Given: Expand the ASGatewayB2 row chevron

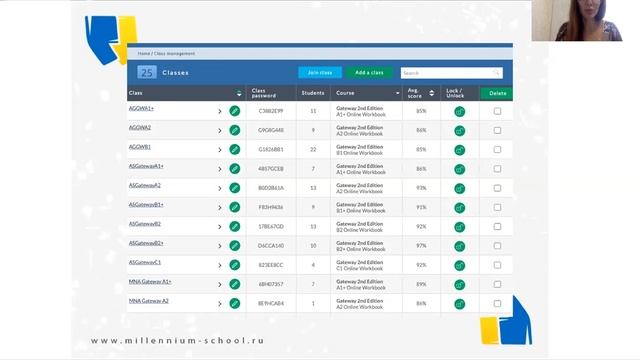Looking at the screenshot, I should tap(220, 227).
